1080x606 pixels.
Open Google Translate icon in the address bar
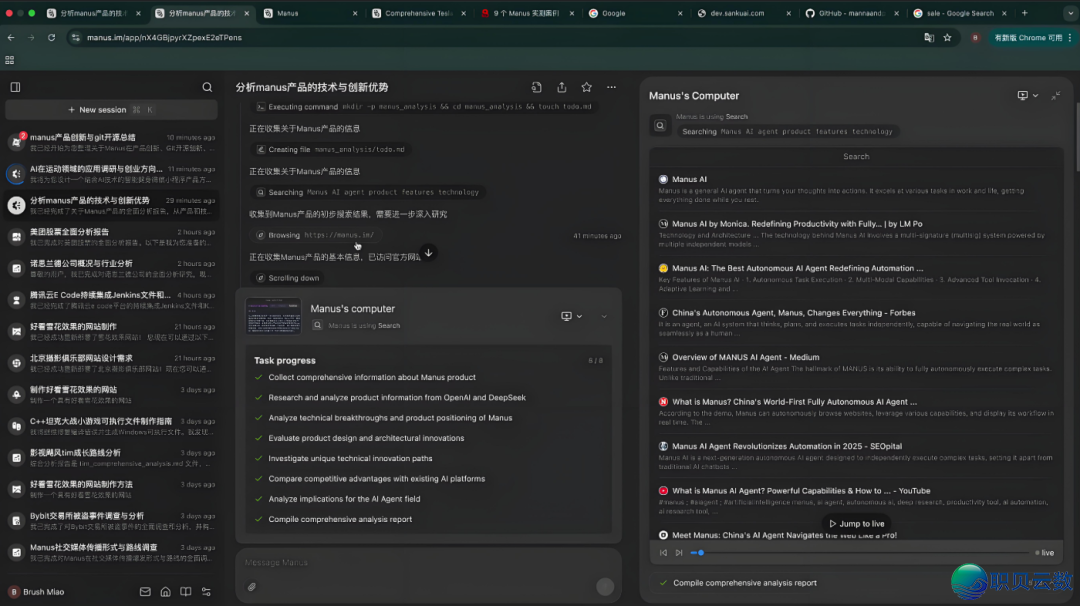pyautogui.click(x=929, y=38)
